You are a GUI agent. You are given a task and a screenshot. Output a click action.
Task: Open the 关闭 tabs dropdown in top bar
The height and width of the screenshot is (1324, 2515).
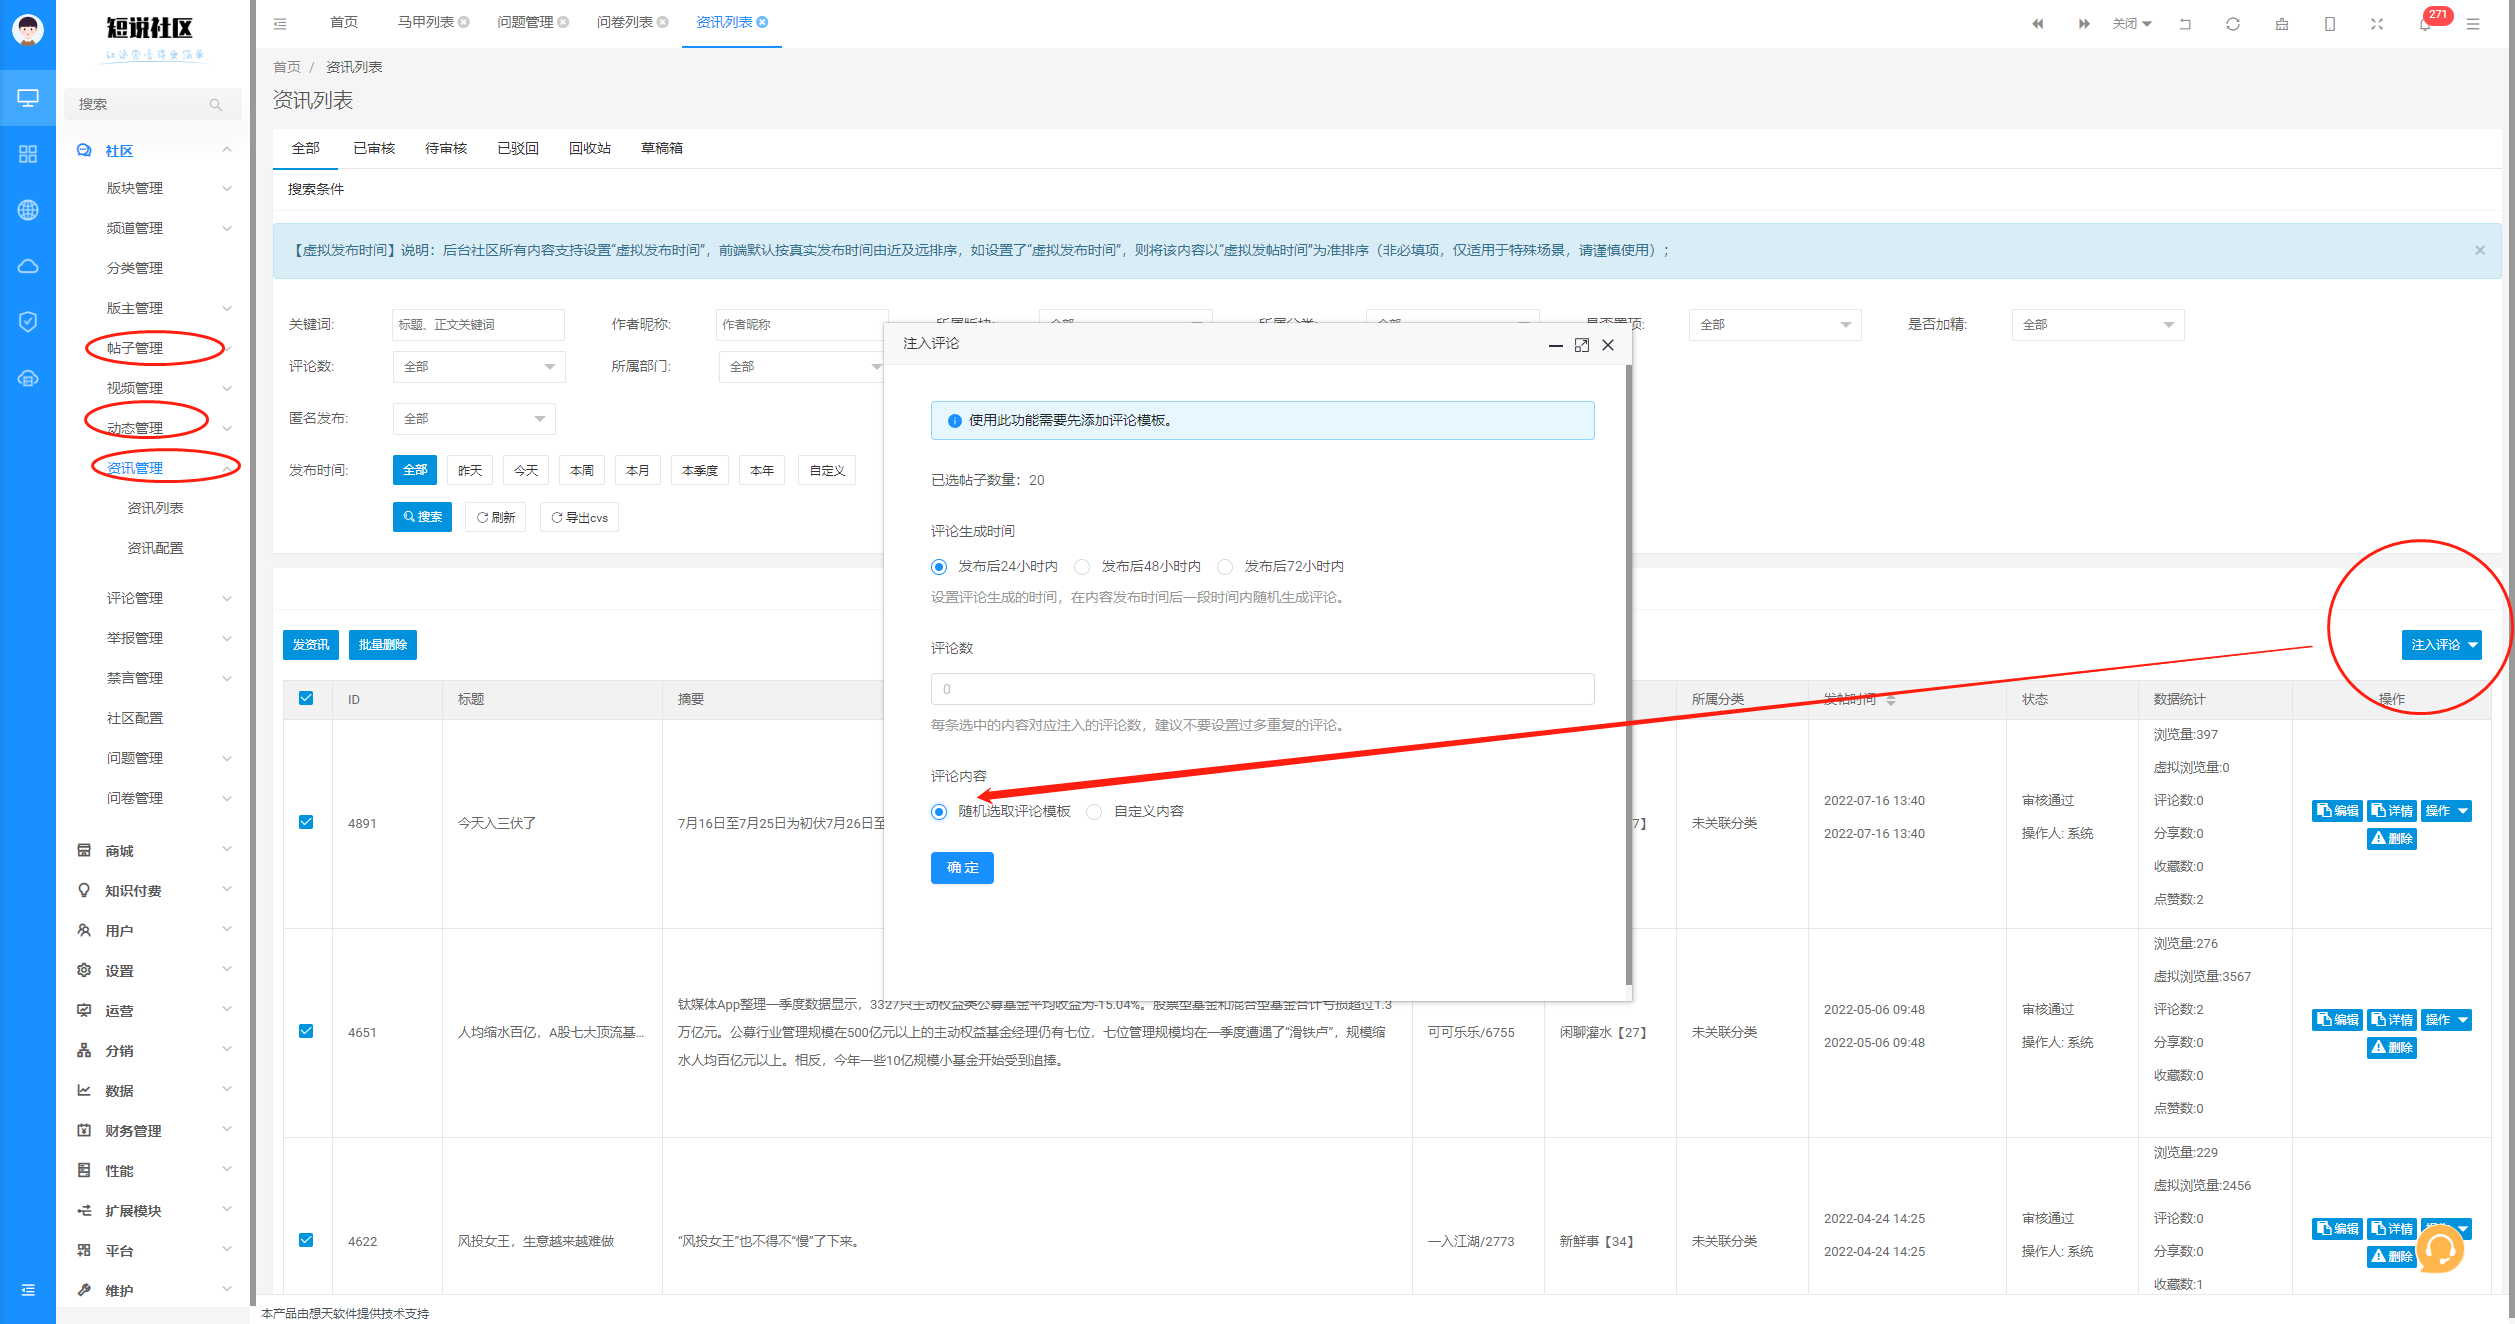click(x=2132, y=24)
